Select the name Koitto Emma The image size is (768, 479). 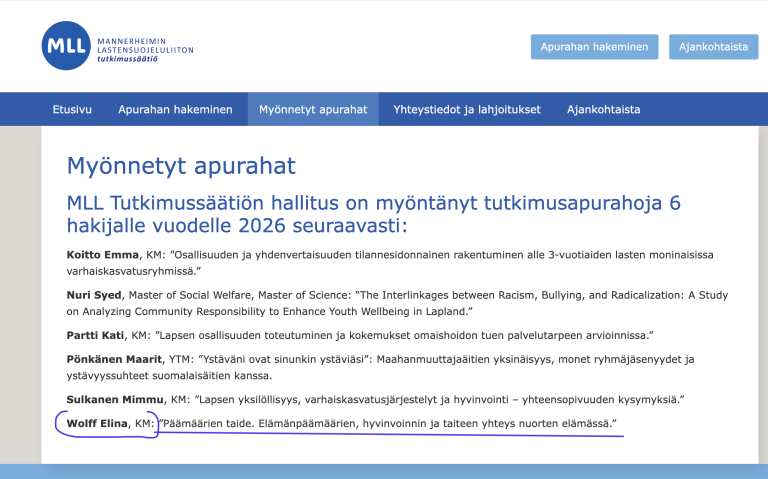click(x=102, y=255)
